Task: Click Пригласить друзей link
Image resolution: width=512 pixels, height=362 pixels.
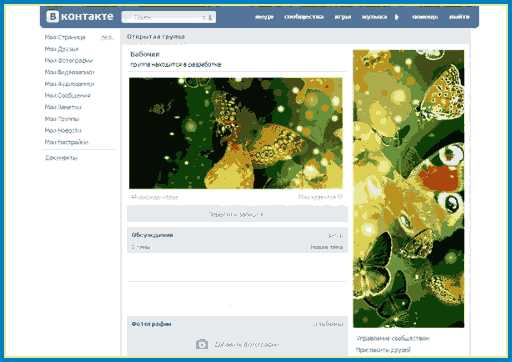Action: tap(383, 350)
